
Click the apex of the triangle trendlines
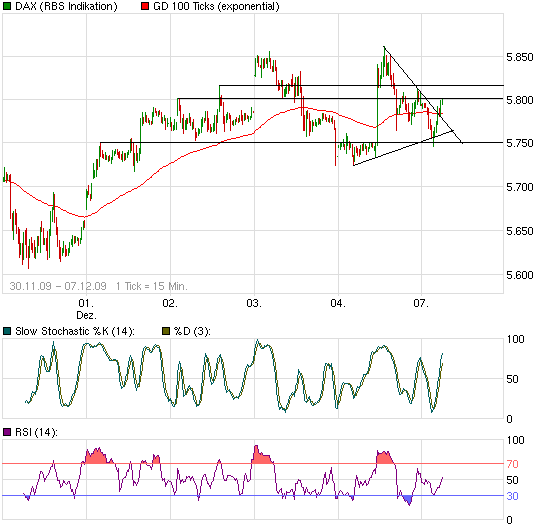click(452, 131)
